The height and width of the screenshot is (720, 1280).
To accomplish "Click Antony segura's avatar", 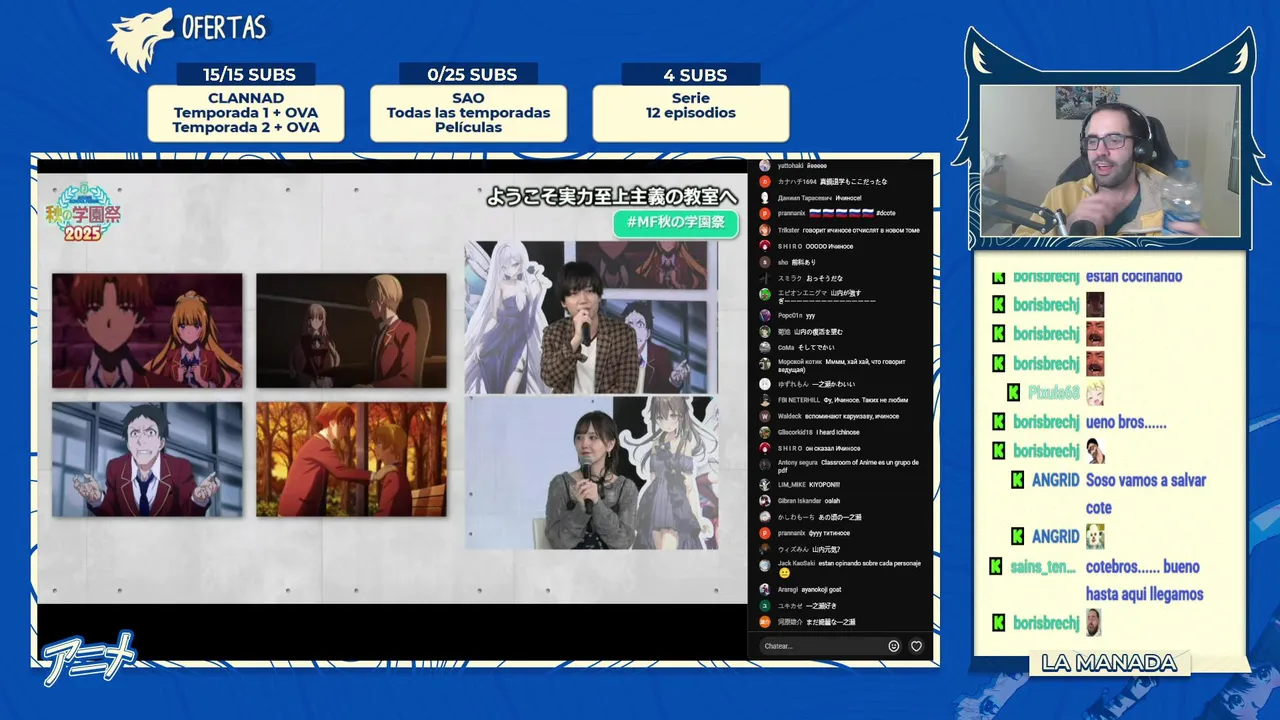I will pos(765,465).
